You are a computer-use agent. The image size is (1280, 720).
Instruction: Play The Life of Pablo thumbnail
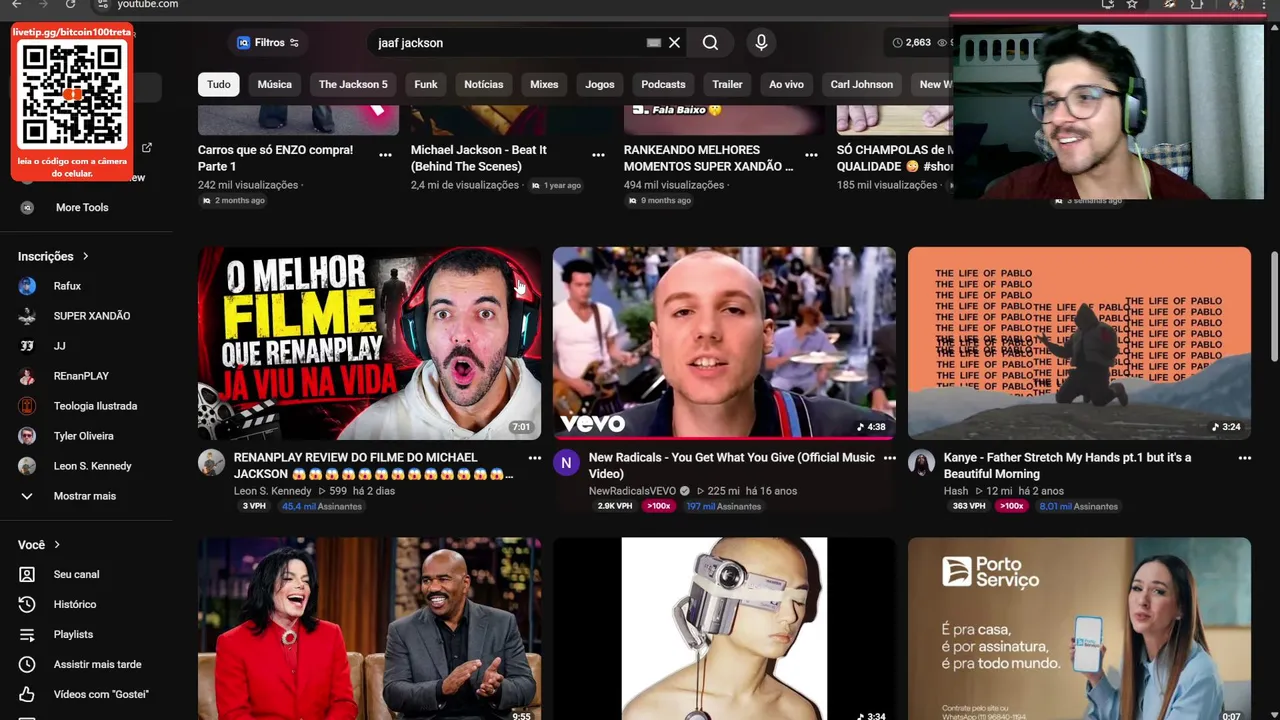(x=1079, y=343)
